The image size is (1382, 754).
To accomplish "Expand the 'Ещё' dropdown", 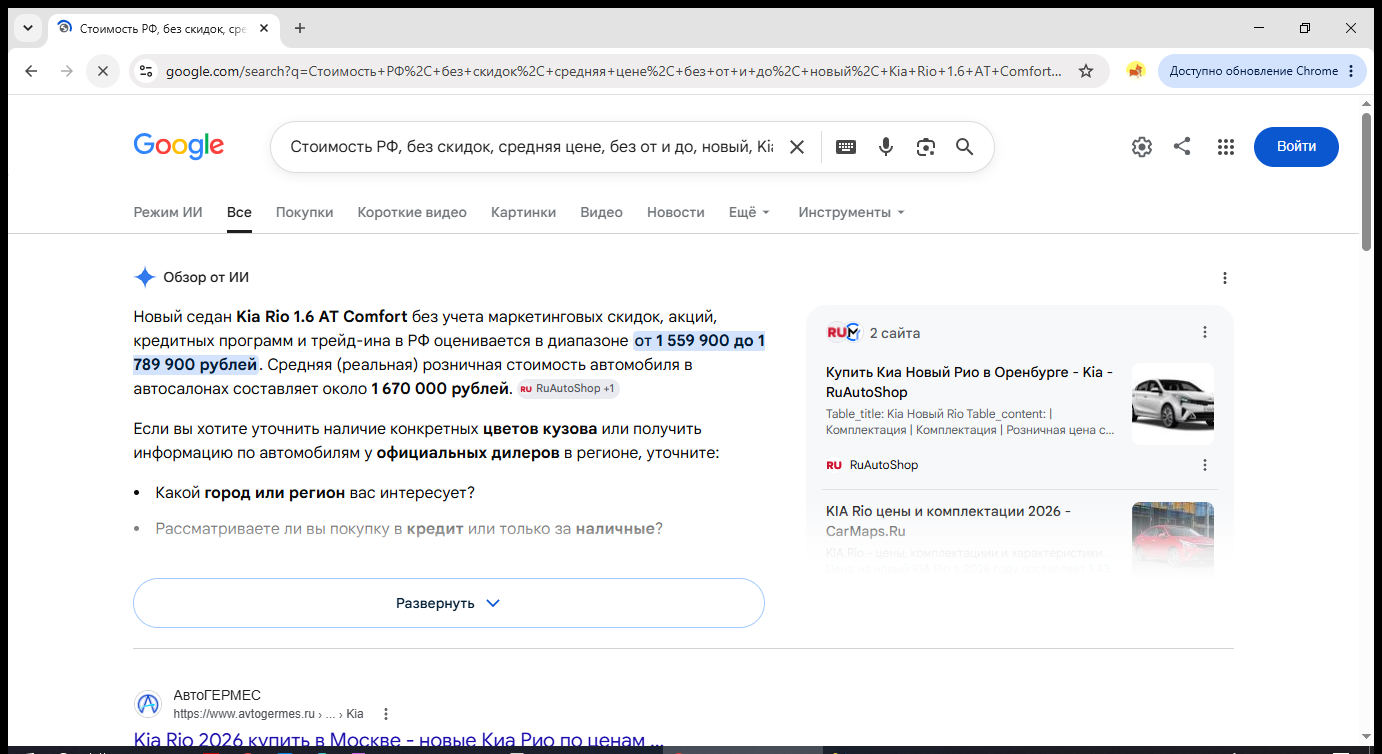I will point(750,212).
